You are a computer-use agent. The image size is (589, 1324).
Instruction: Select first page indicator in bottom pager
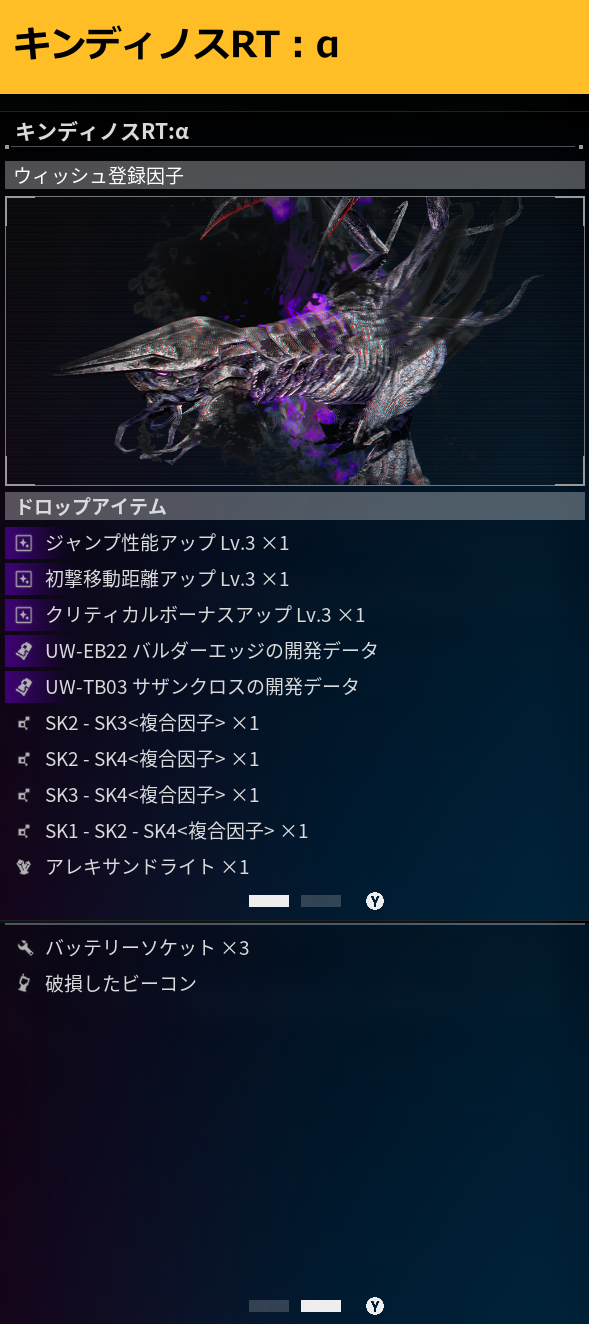[x=269, y=1306]
